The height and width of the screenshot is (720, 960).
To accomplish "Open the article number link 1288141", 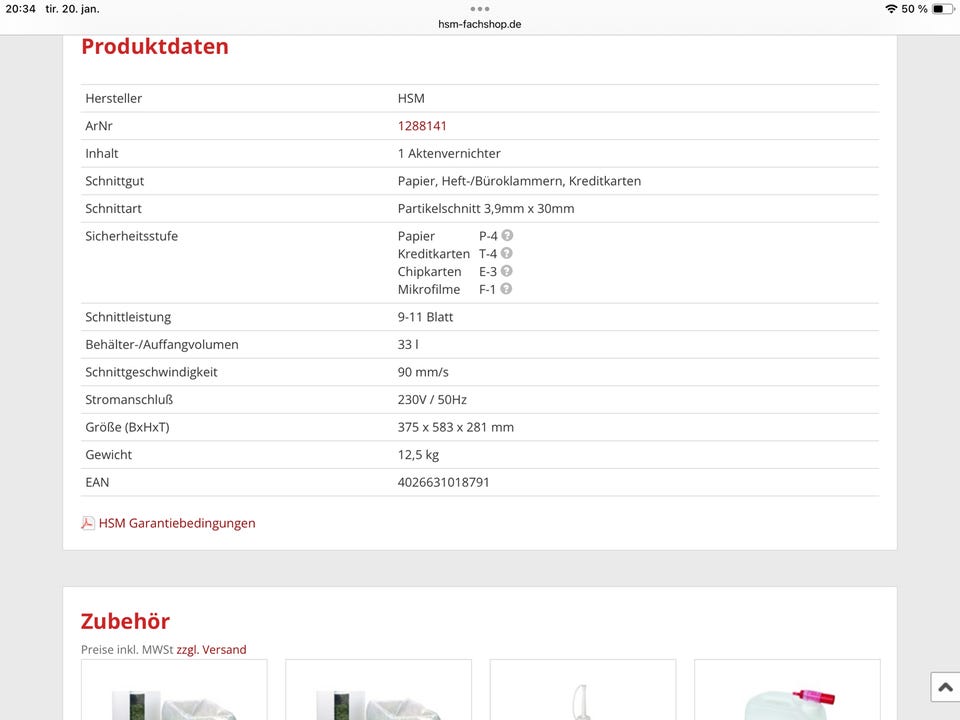I will tap(422, 125).
